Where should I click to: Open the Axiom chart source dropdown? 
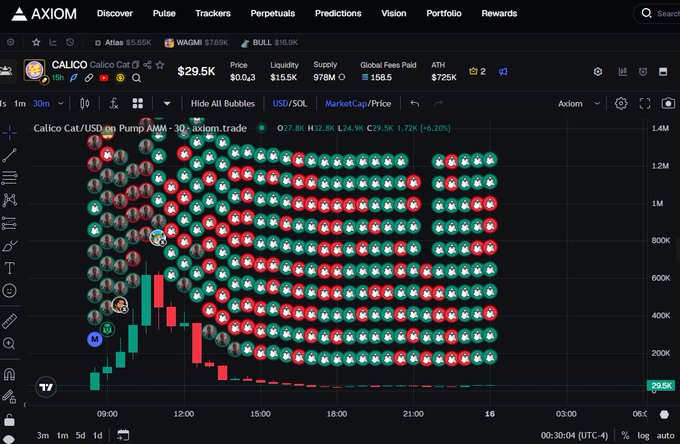coord(579,104)
